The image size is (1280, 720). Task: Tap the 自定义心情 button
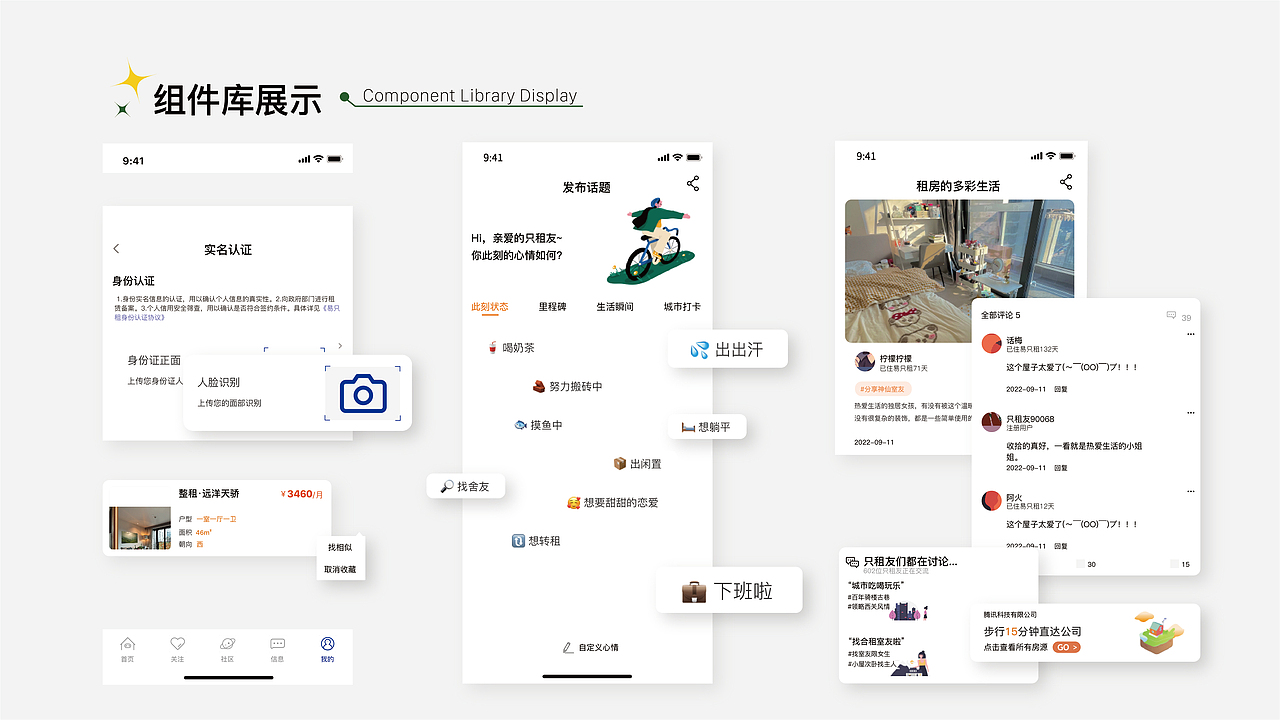pyautogui.click(x=590, y=648)
